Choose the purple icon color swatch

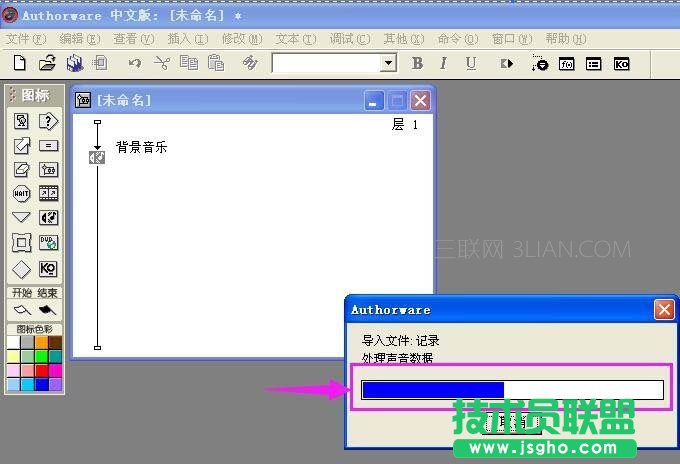pyautogui.click(x=56, y=385)
